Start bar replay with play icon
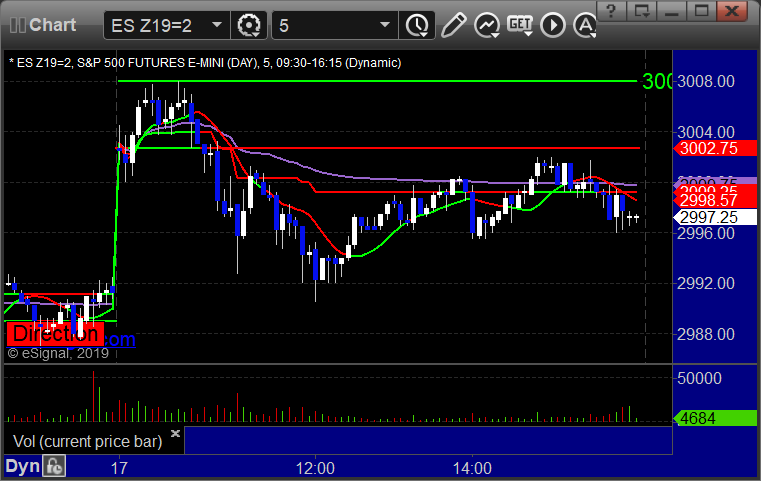This screenshot has width=761, height=481. pyautogui.click(x=553, y=25)
